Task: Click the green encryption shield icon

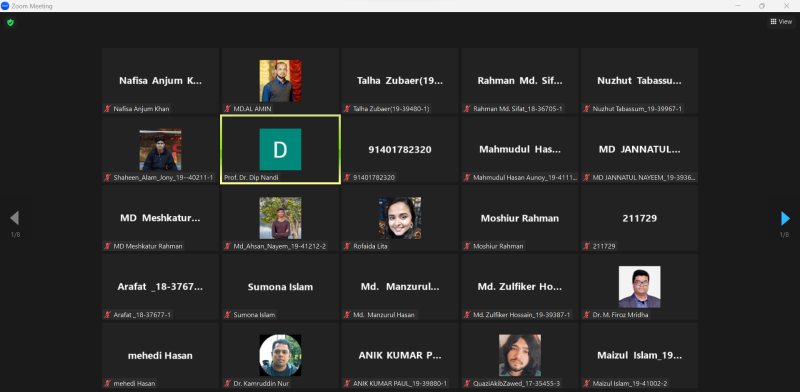Action: pos(10,22)
